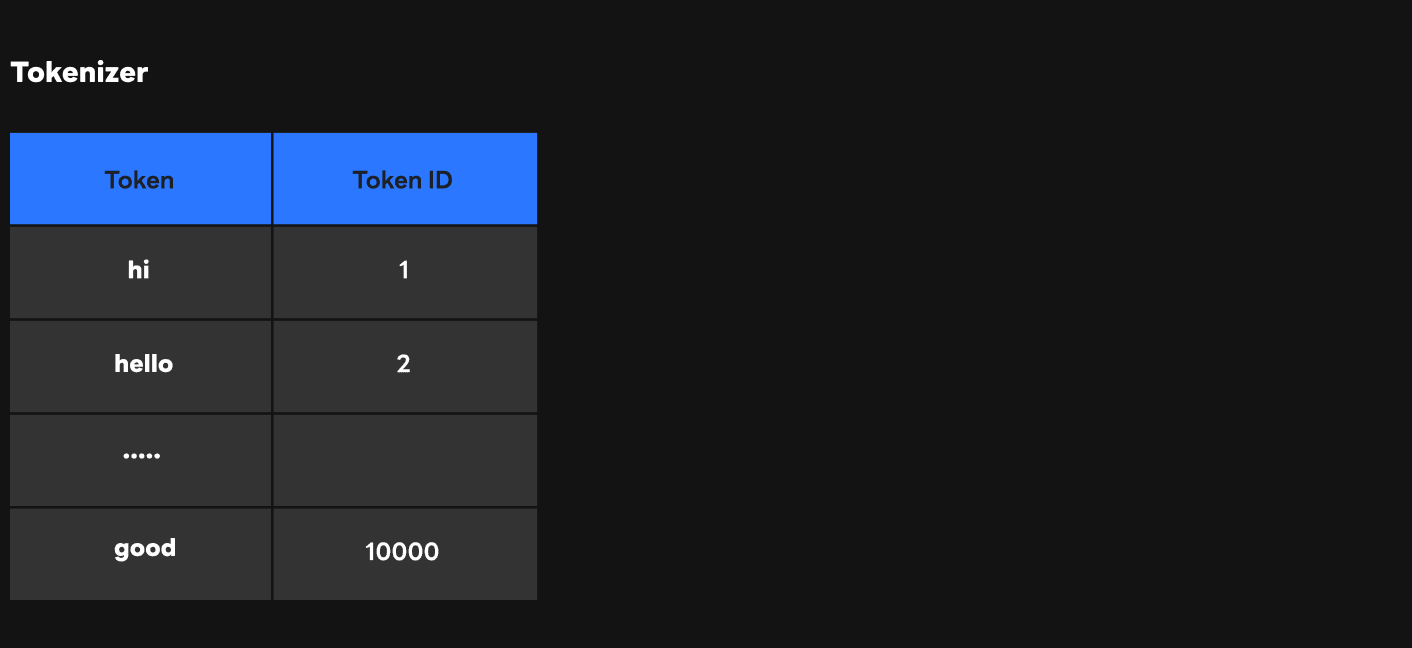Viewport: 1412px width, 648px height.
Task: Click the empty Token ID cell
Action: click(405, 460)
